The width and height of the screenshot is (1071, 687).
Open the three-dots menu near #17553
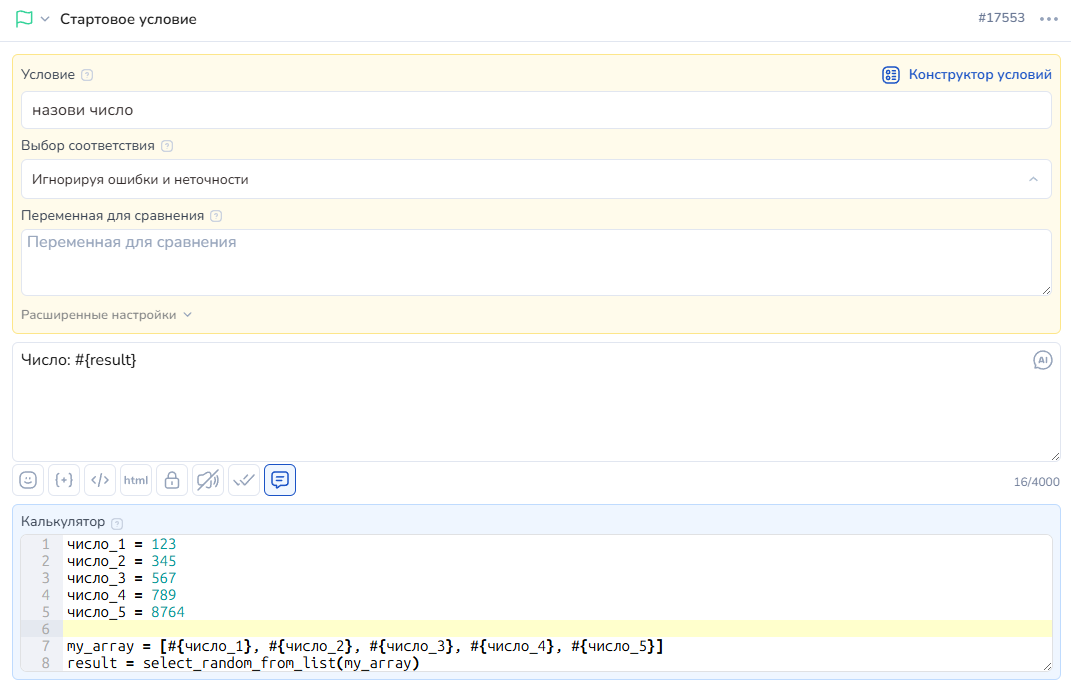pos(1048,19)
